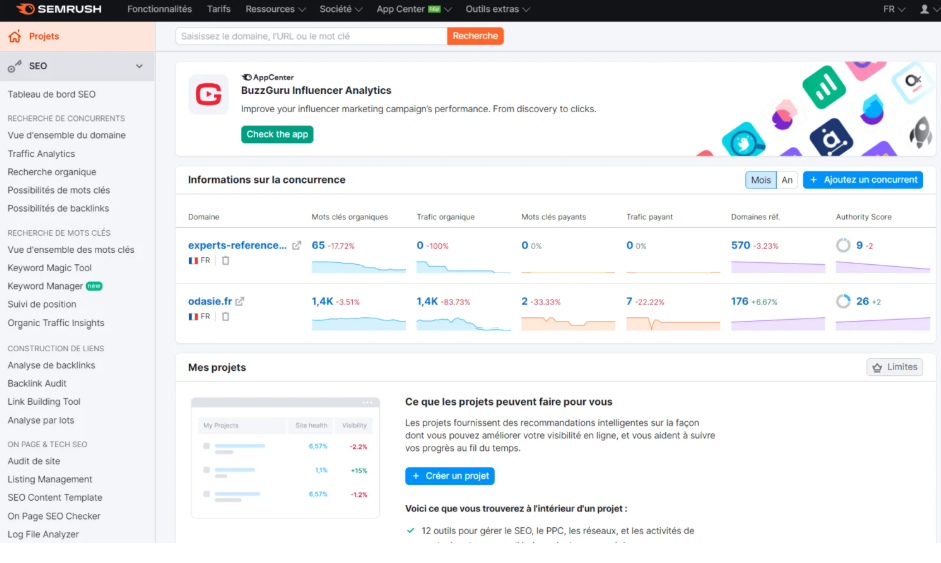Open Recherche organique in sidebar

[52, 172]
